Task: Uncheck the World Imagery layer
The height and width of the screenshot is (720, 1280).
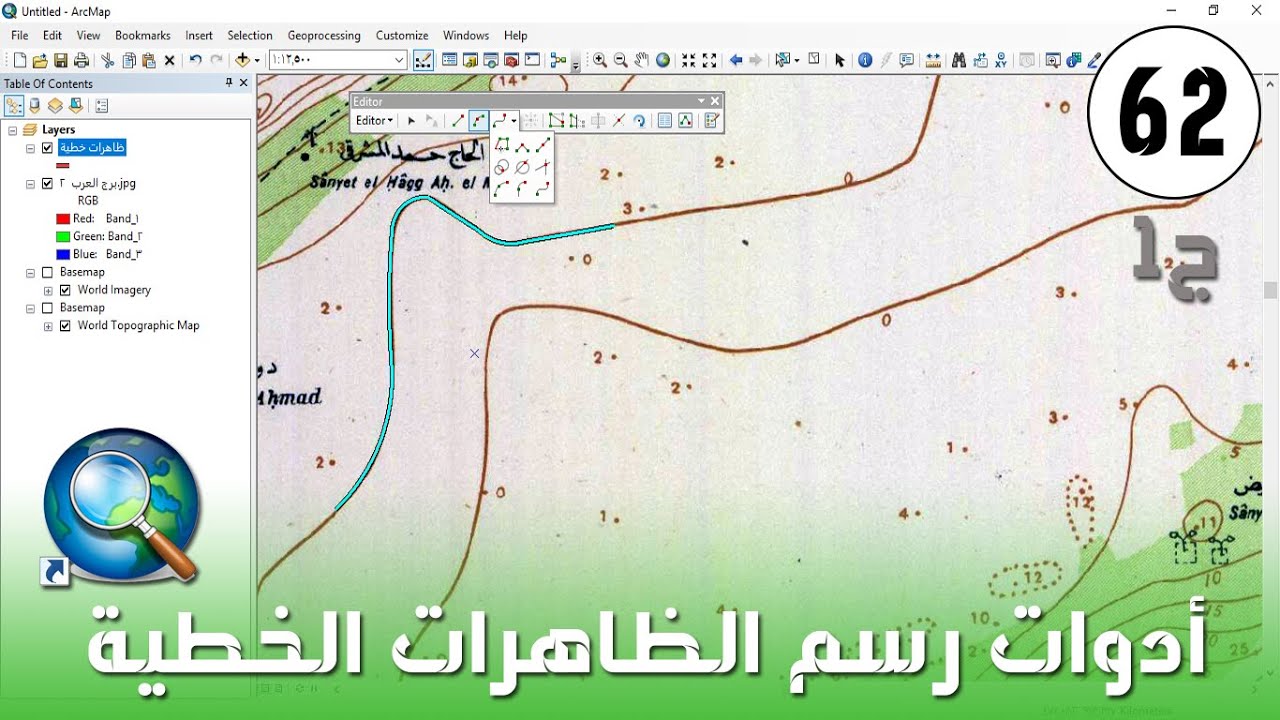Action: 65,290
